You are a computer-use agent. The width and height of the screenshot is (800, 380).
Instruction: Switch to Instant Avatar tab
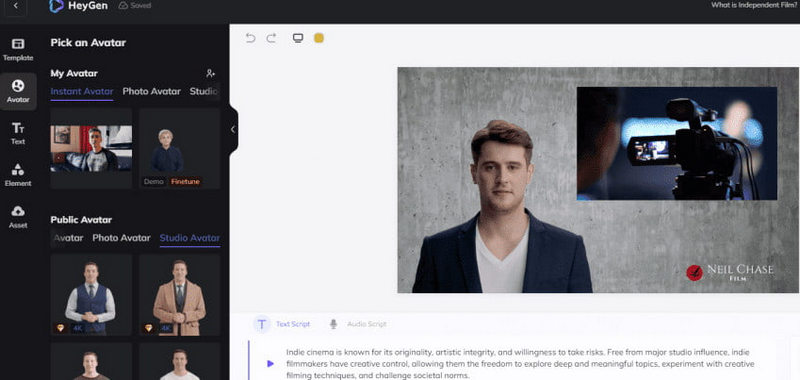82,92
